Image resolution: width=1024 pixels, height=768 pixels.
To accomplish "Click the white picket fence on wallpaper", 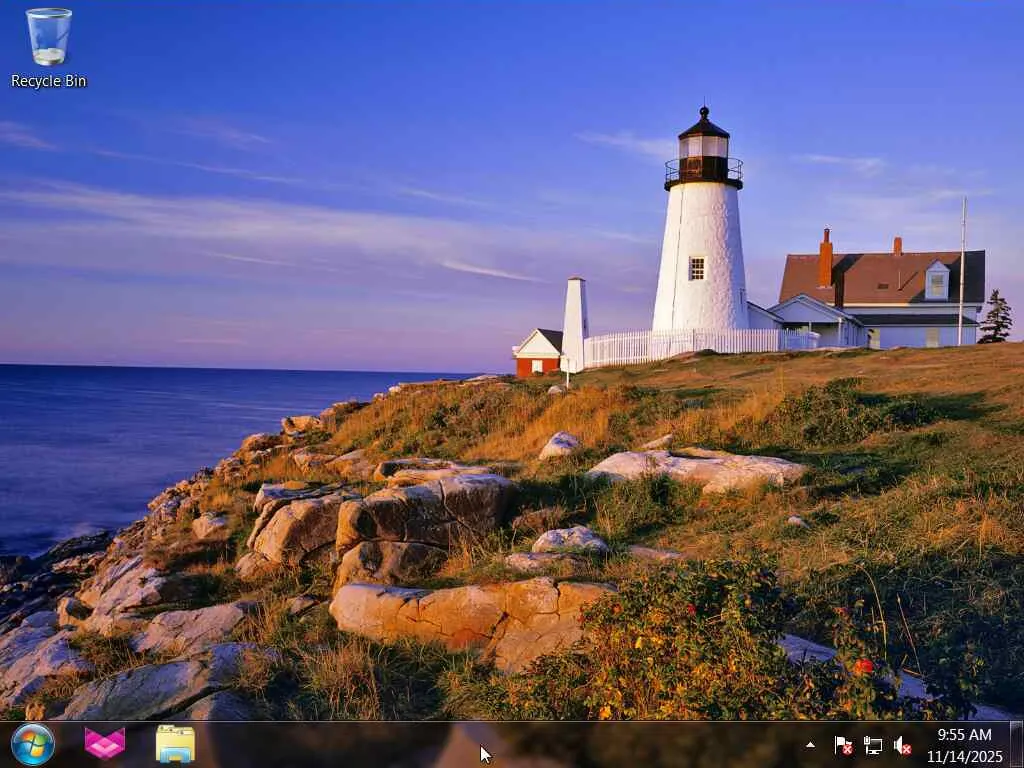I will (x=699, y=345).
